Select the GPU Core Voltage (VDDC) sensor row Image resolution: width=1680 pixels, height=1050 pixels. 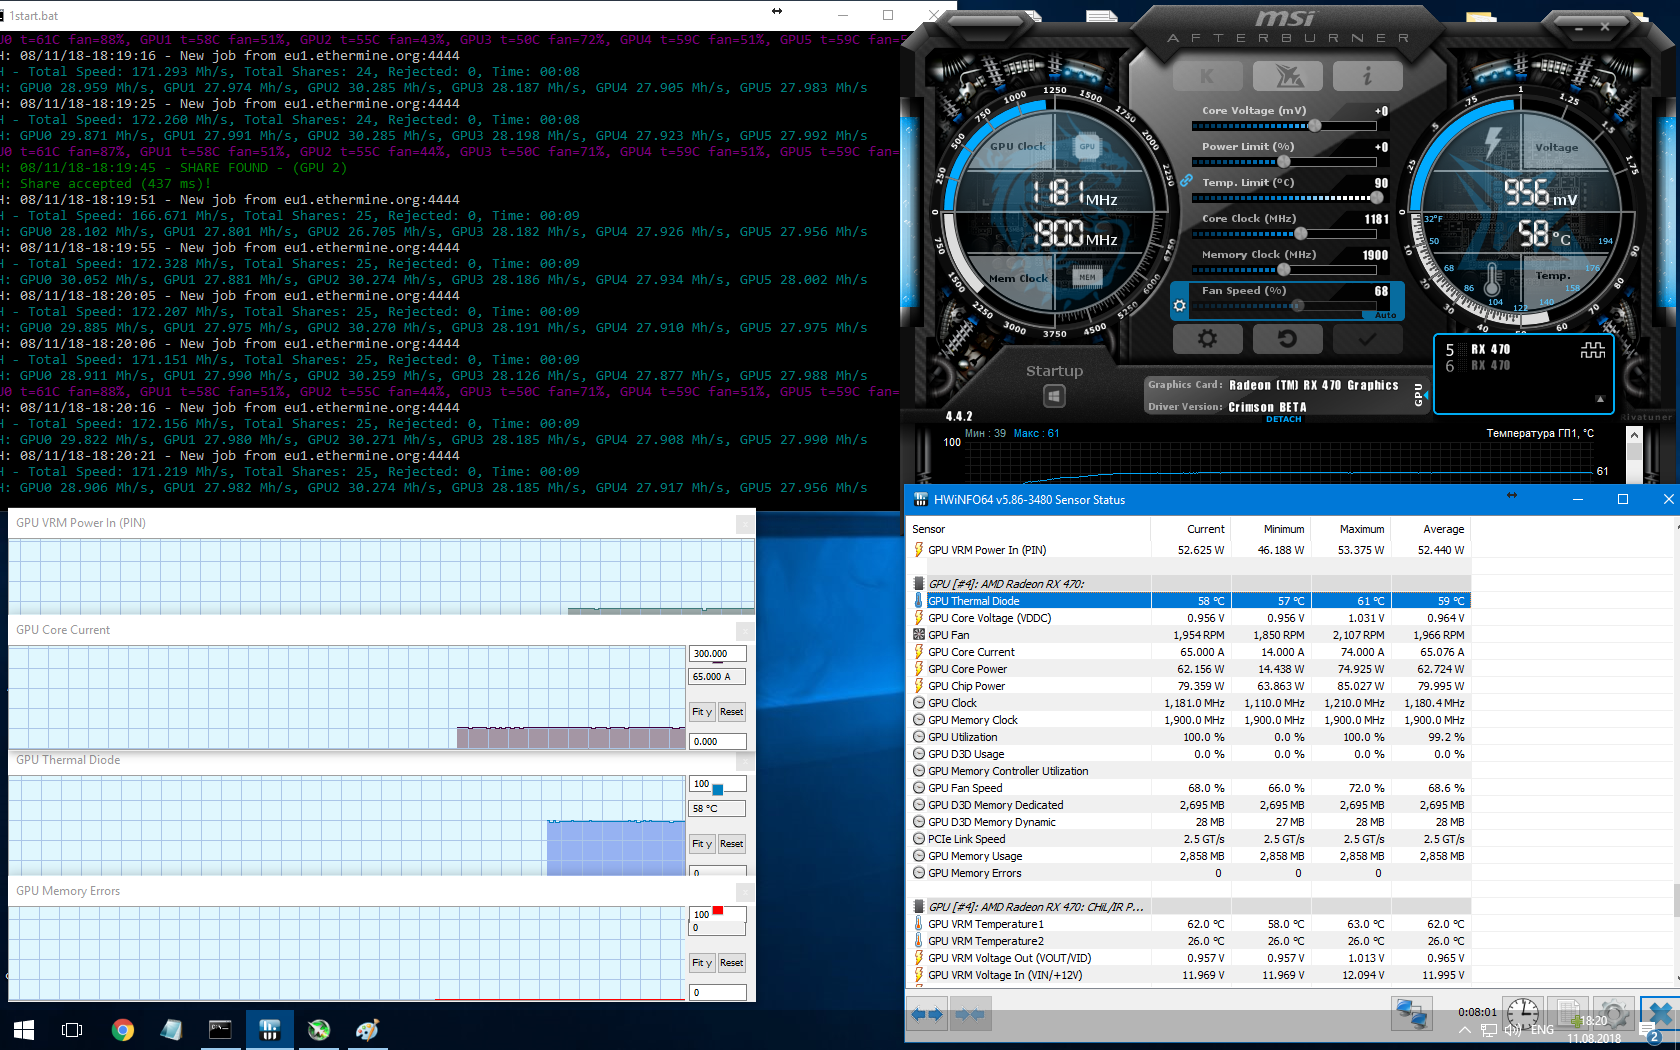click(x=989, y=618)
